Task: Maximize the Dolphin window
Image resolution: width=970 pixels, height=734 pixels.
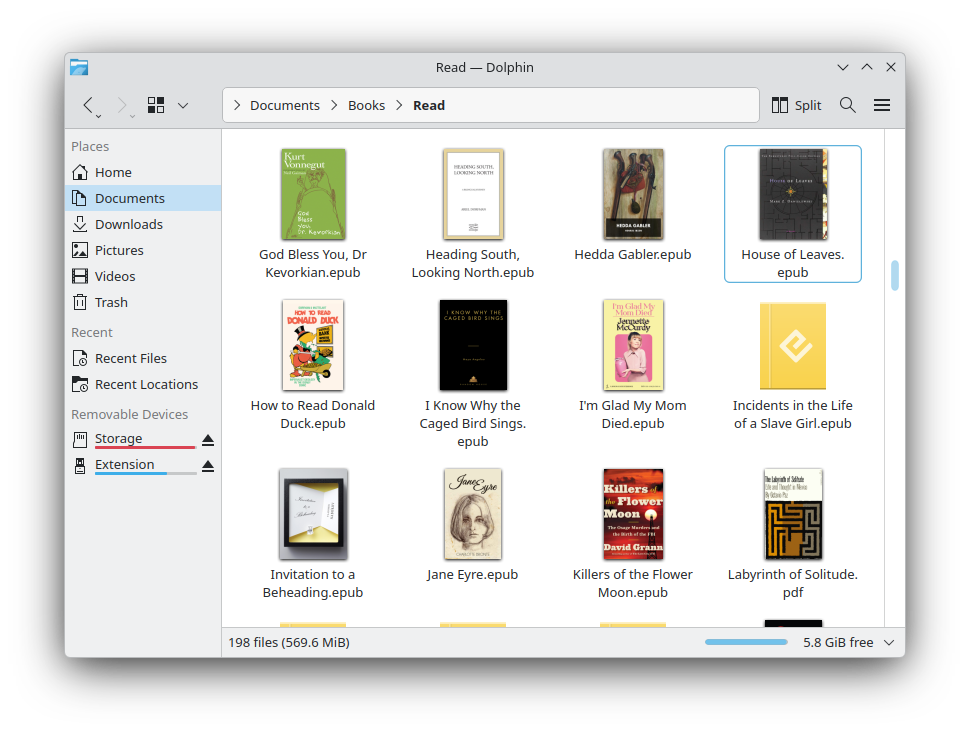Action: click(867, 67)
